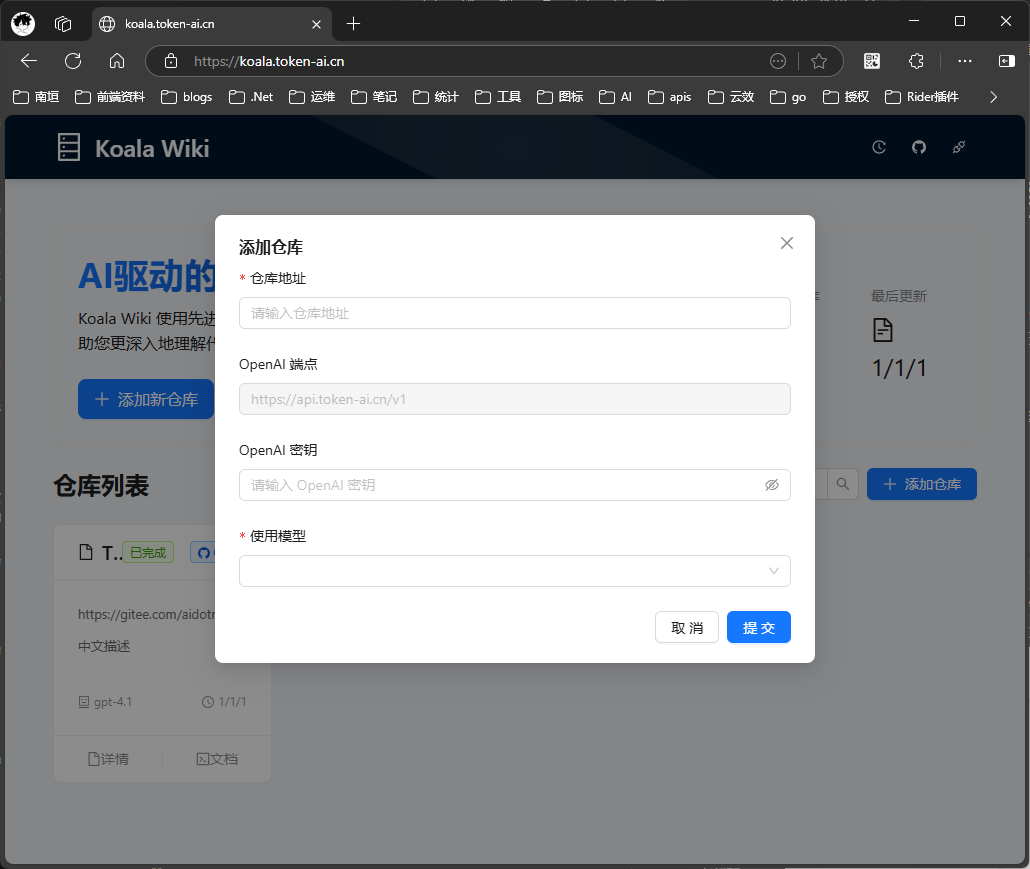Image resolution: width=1030 pixels, height=869 pixels.
Task: Open browser extensions puzzle icon
Action: [916, 61]
